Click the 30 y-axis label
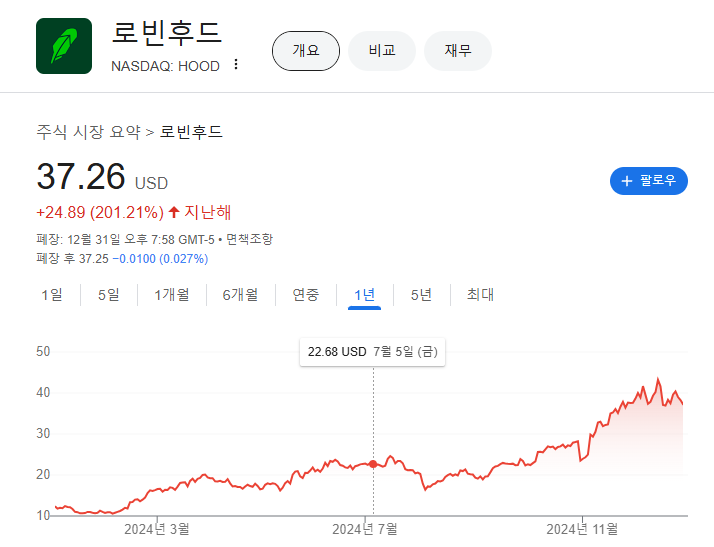Viewport: 714px width, 547px height. pos(43,434)
